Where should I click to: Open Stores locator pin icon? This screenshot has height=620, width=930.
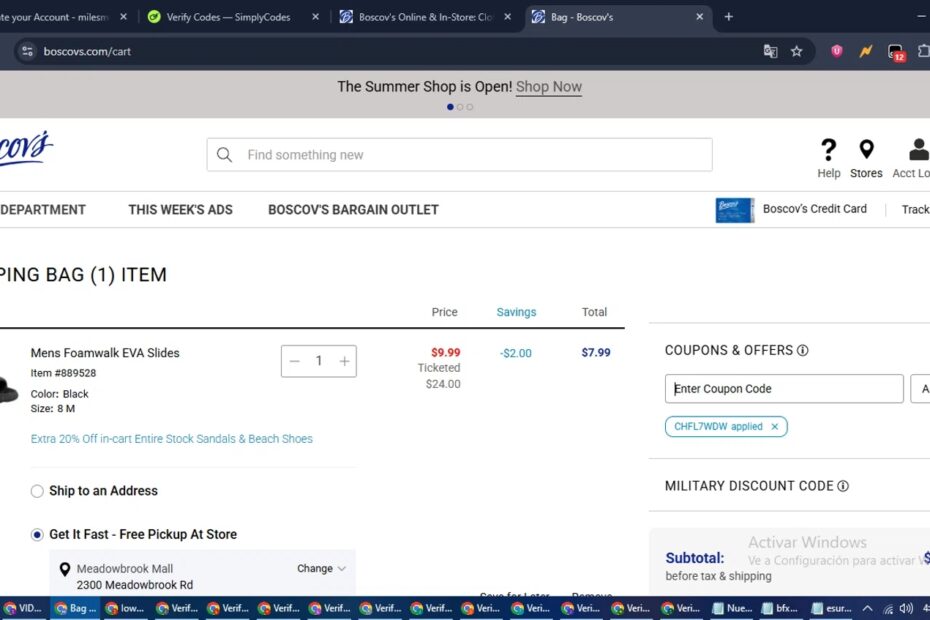866,150
